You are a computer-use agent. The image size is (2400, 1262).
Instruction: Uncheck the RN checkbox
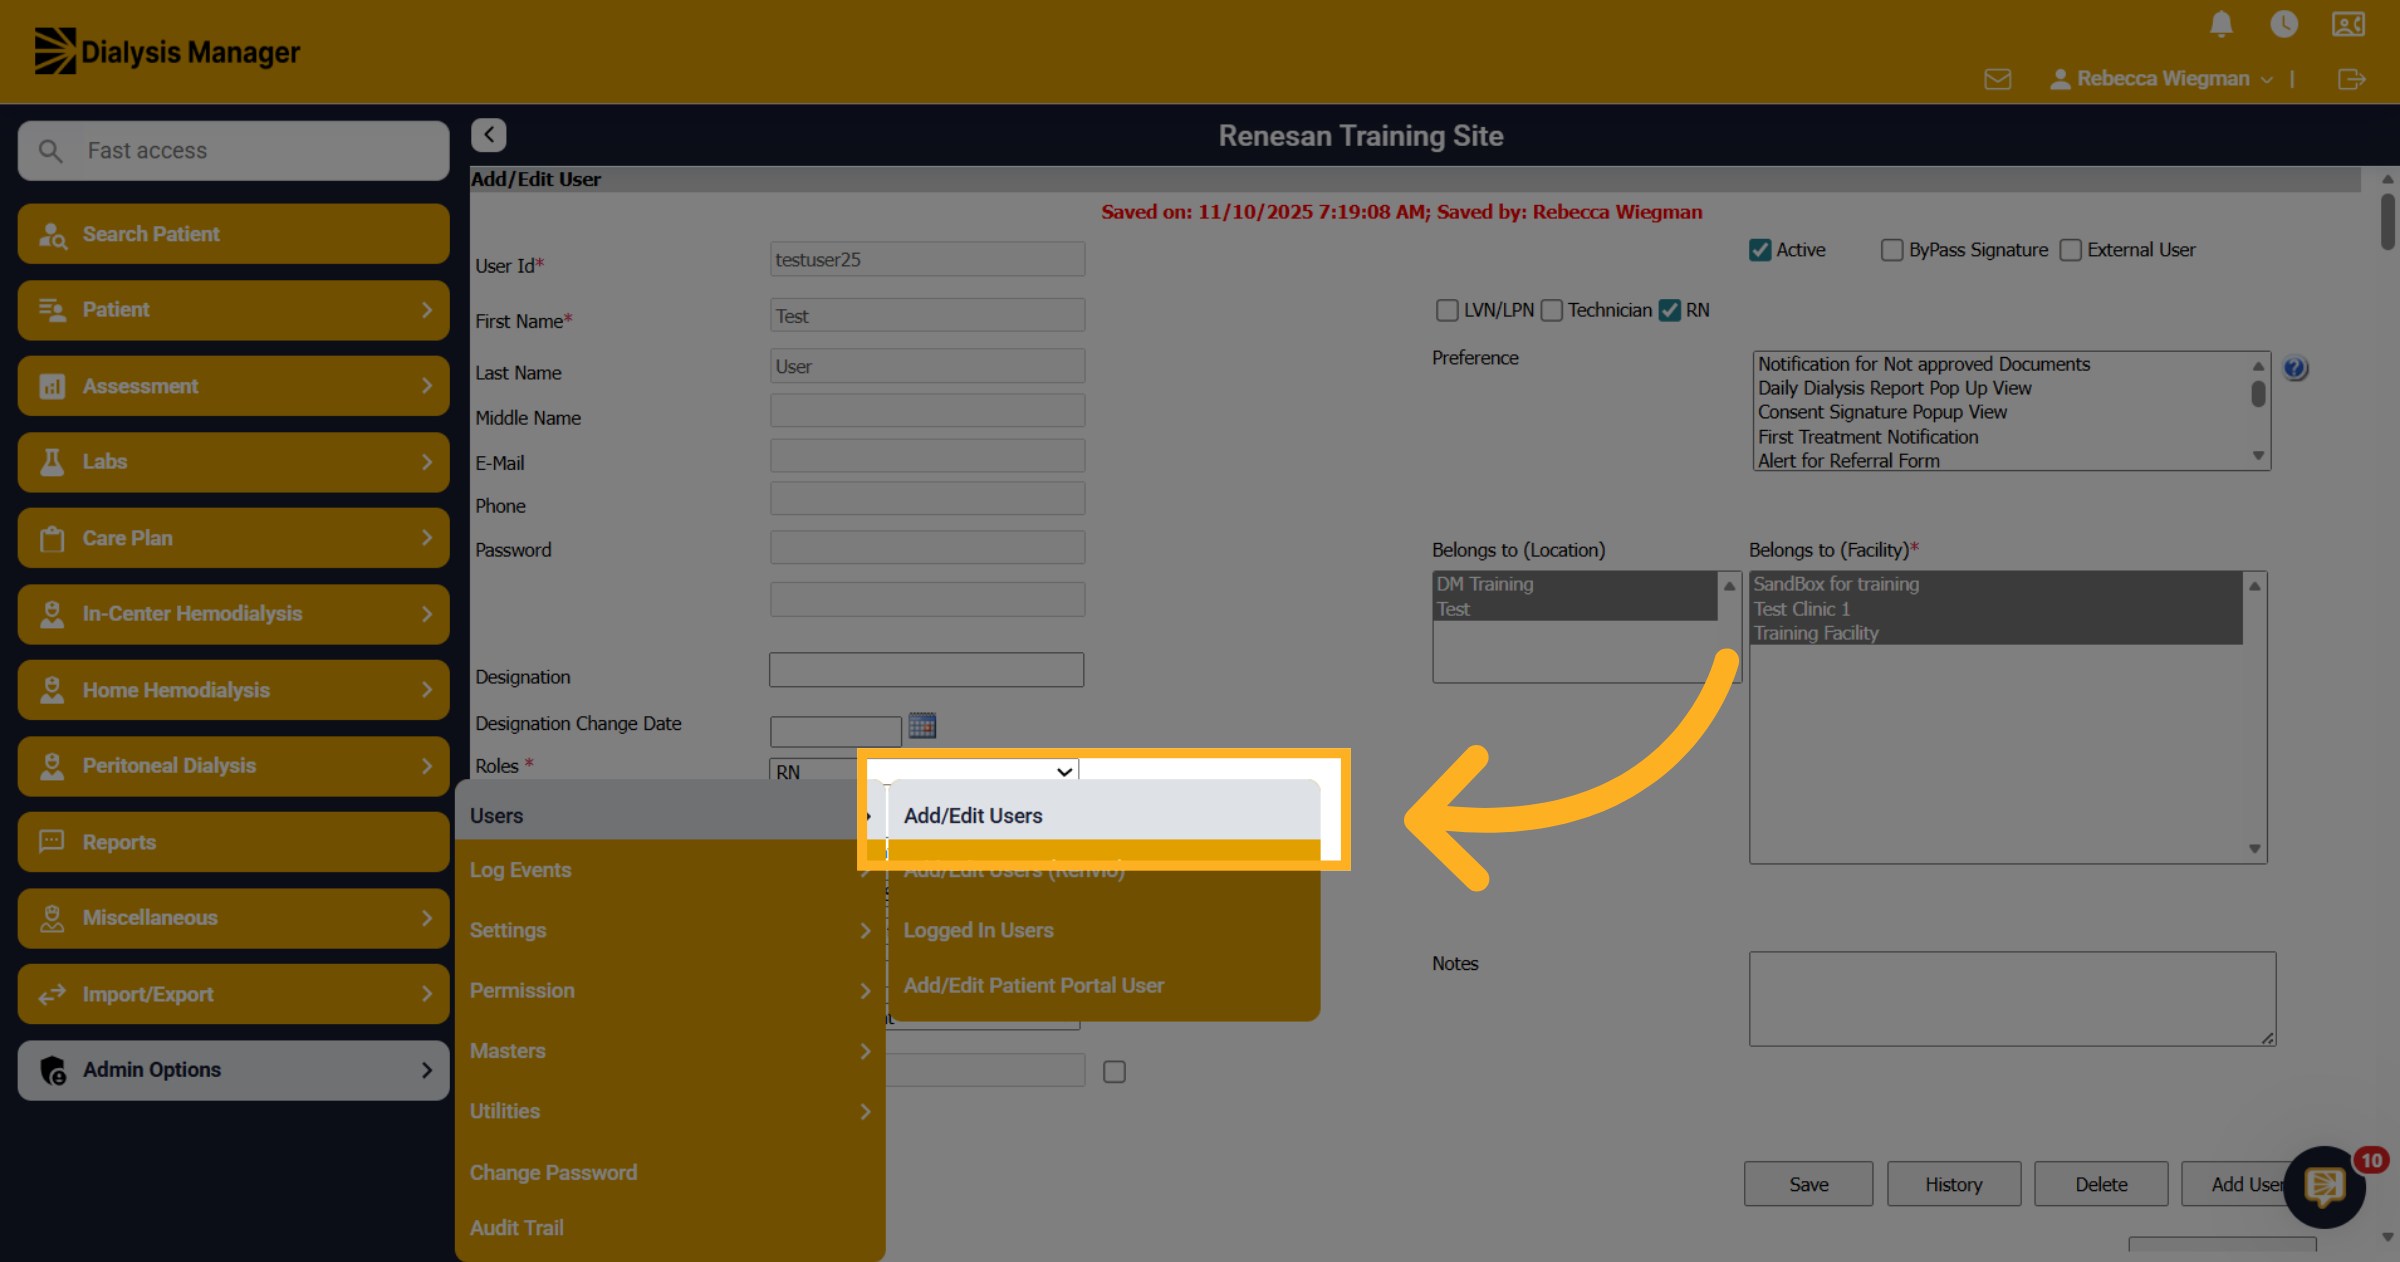[x=1670, y=310]
